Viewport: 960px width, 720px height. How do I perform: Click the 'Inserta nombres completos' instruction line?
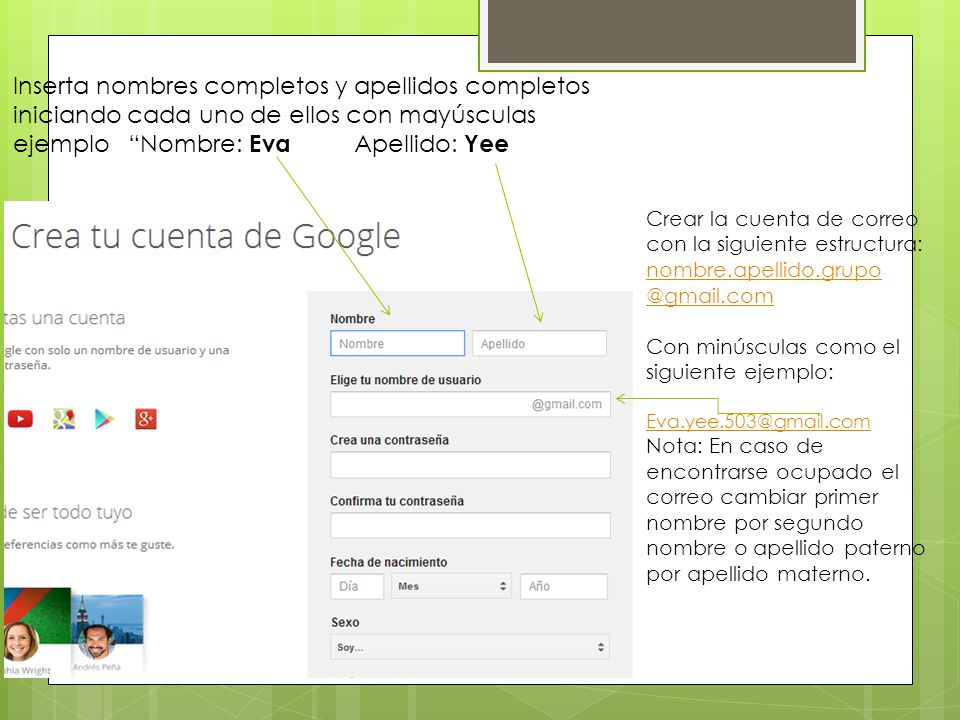point(301,86)
